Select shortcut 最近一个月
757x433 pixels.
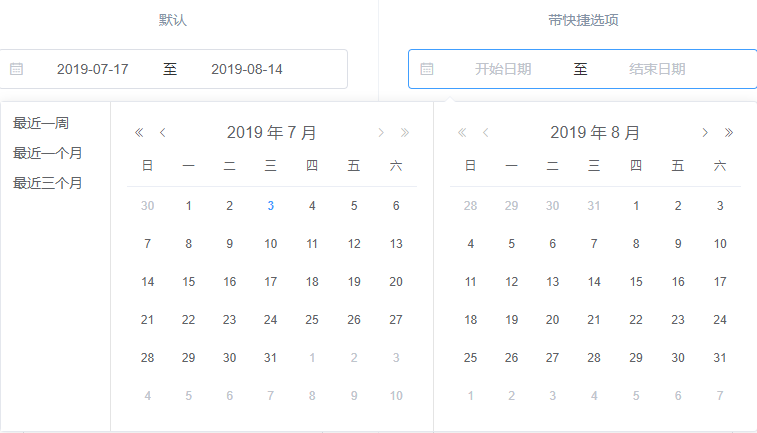pyautogui.click(x=48, y=153)
